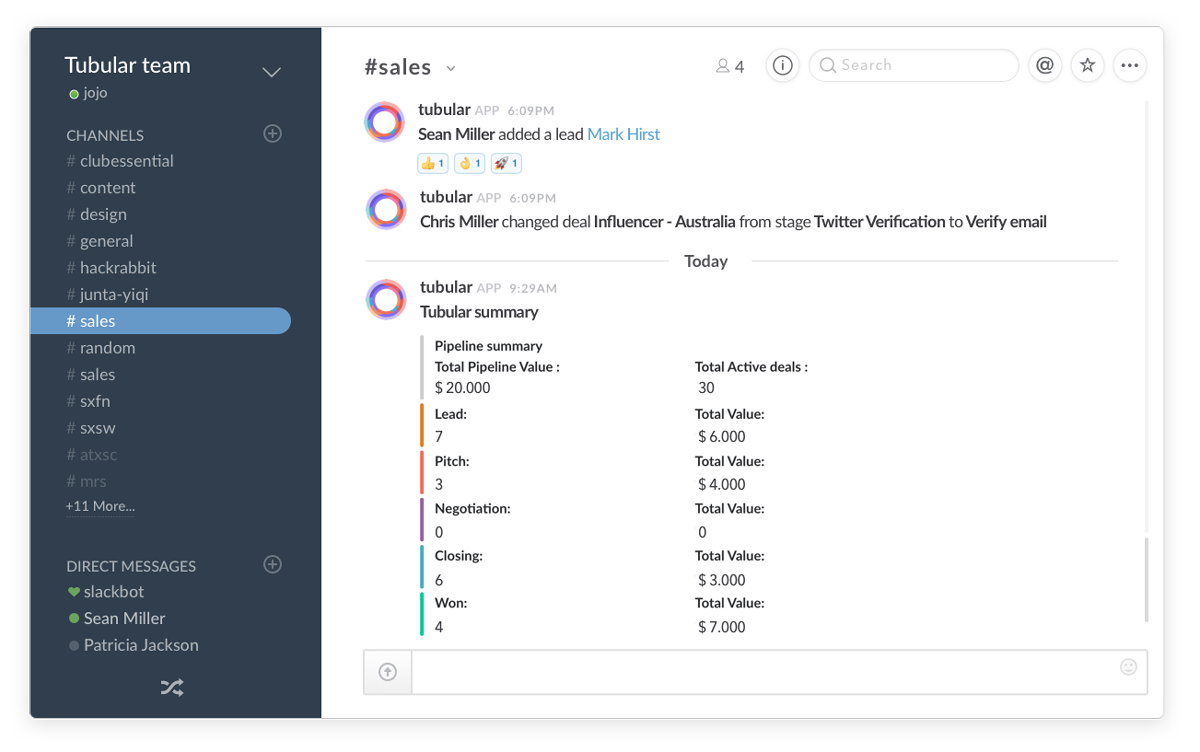The height and width of the screenshot is (752, 1200).
Task: Expand the +11 More channels list
Action: pyautogui.click(x=100, y=506)
